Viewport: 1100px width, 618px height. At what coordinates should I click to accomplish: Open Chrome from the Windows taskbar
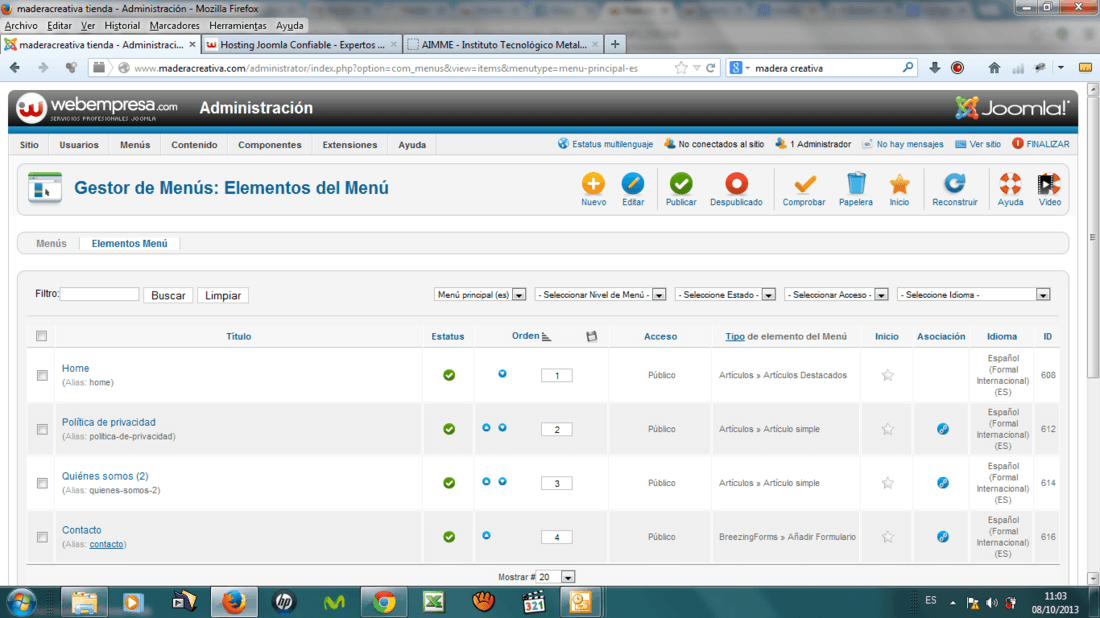383,602
